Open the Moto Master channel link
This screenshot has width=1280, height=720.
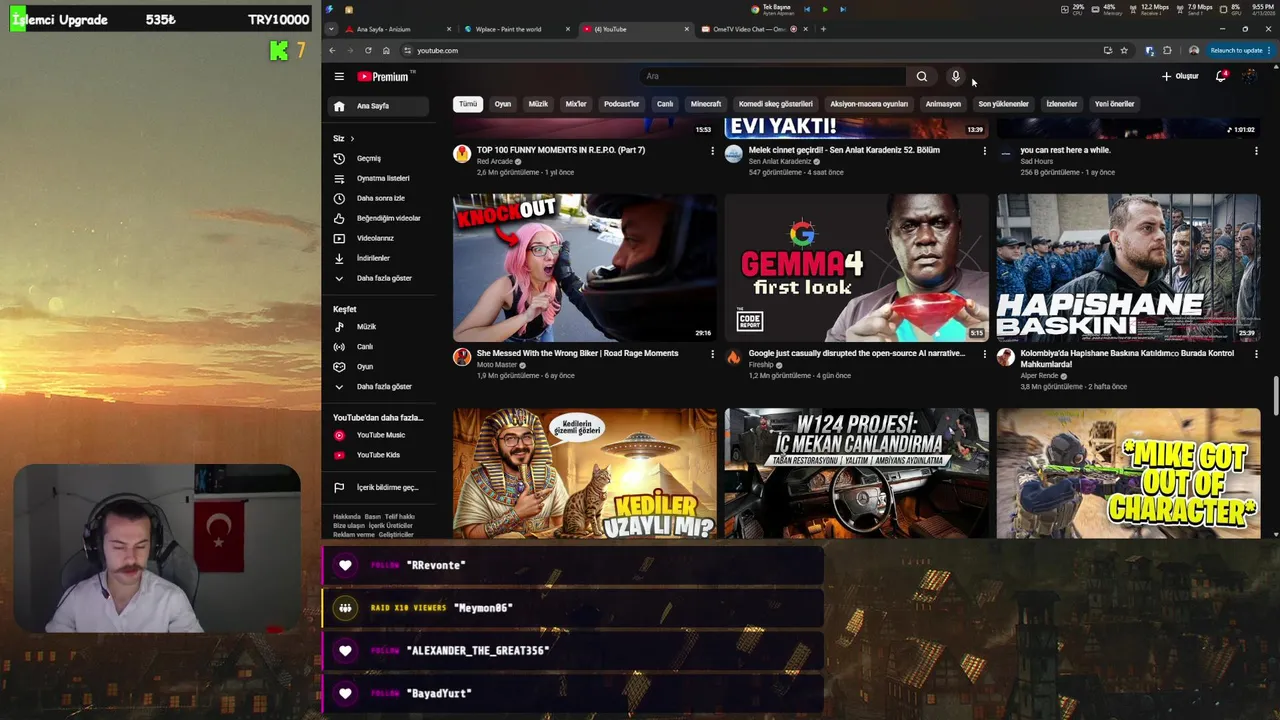click(497, 364)
